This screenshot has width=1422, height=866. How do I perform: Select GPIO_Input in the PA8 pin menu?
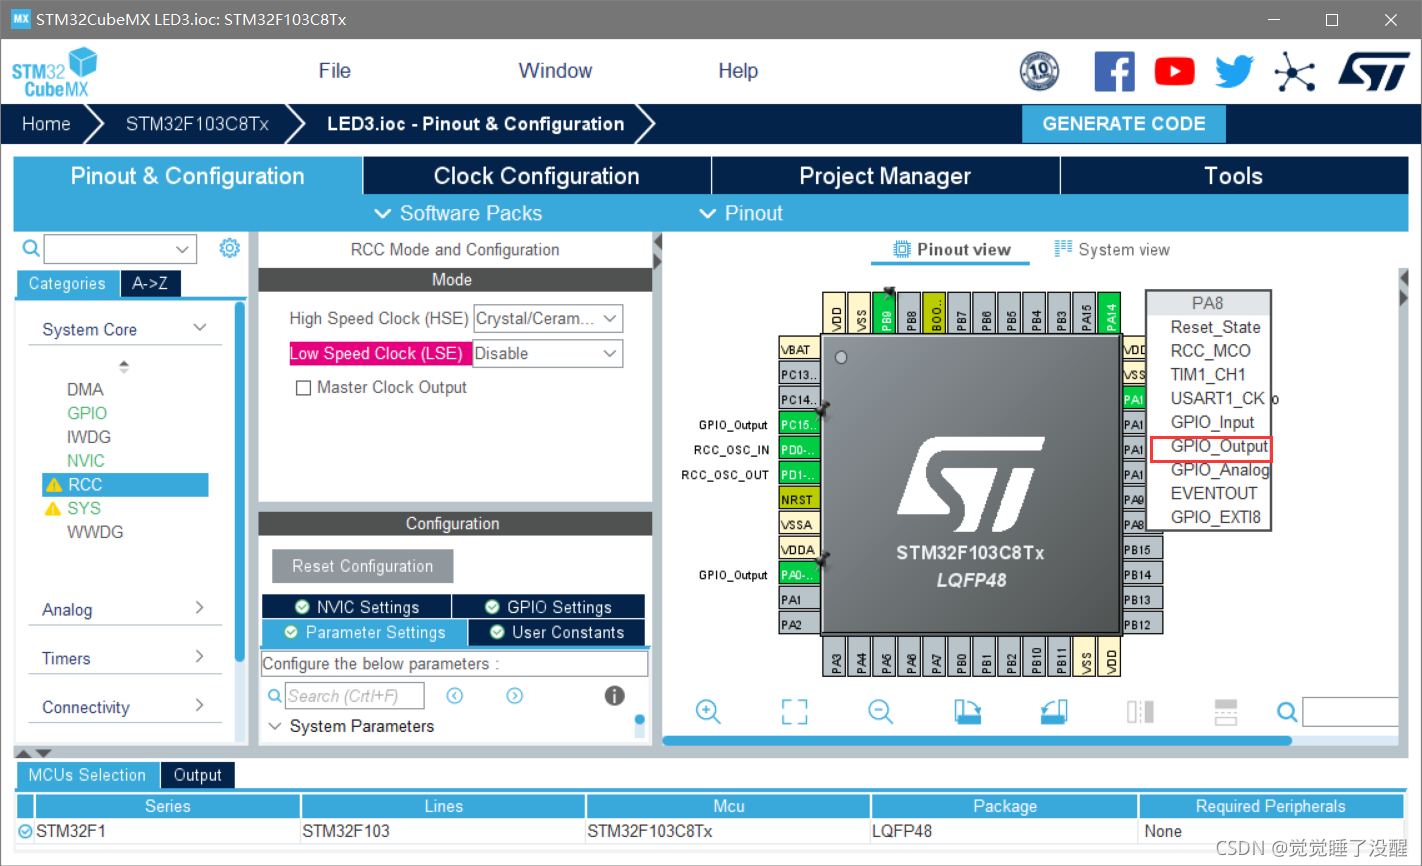(1211, 422)
